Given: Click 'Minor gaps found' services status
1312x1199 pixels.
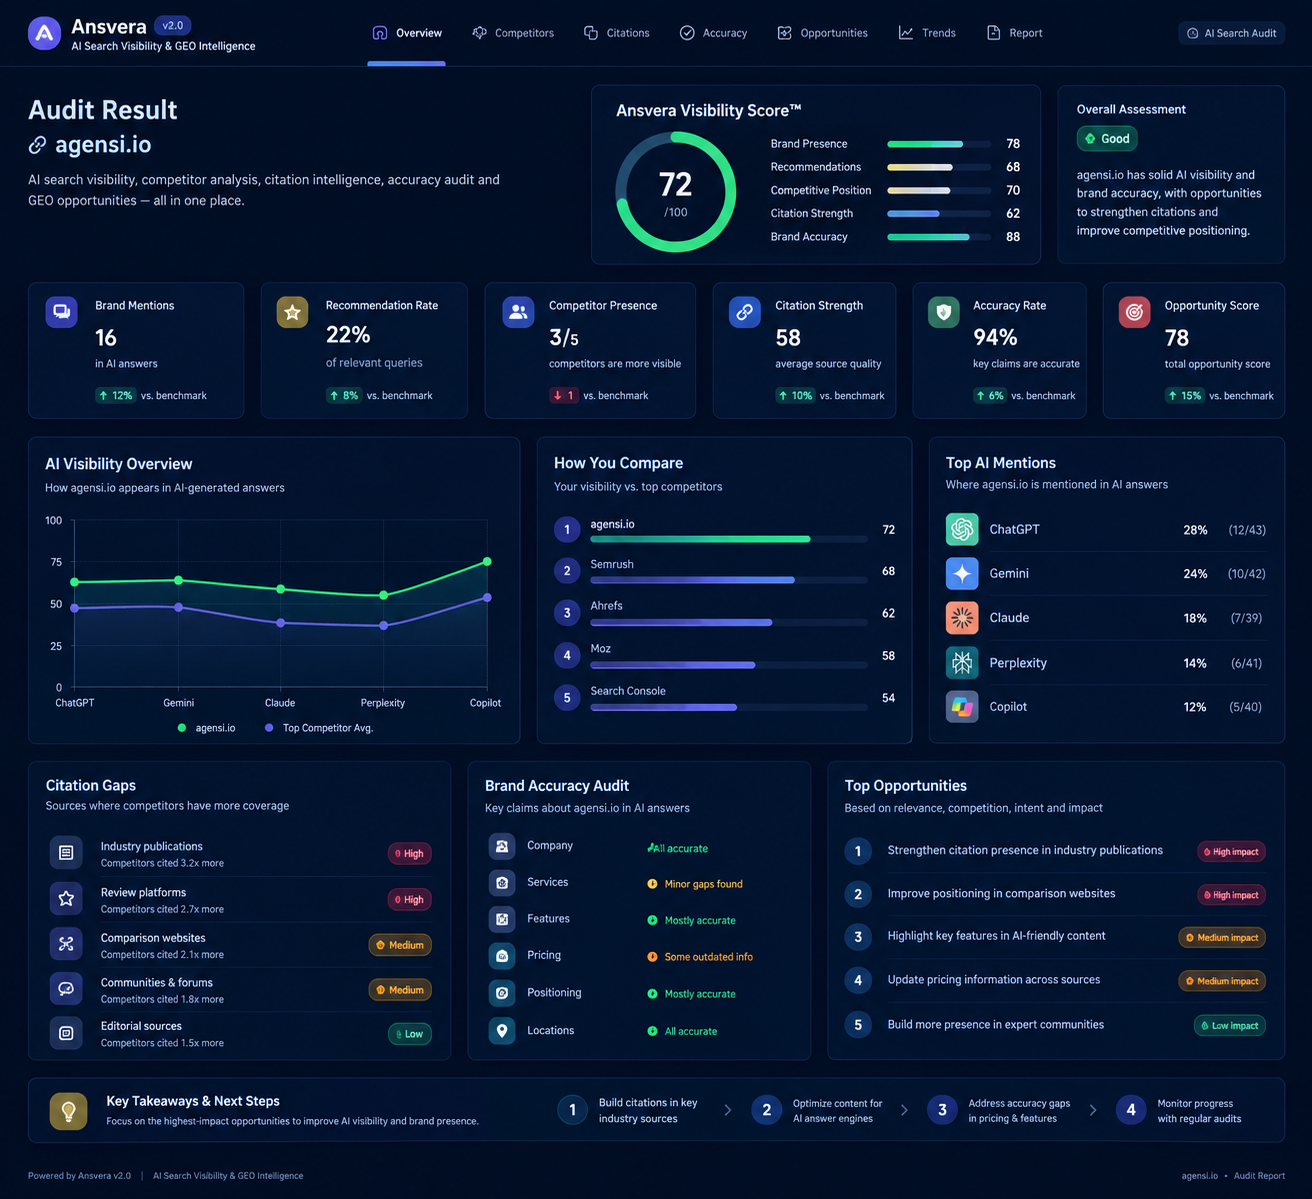Looking at the screenshot, I should [703, 884].
